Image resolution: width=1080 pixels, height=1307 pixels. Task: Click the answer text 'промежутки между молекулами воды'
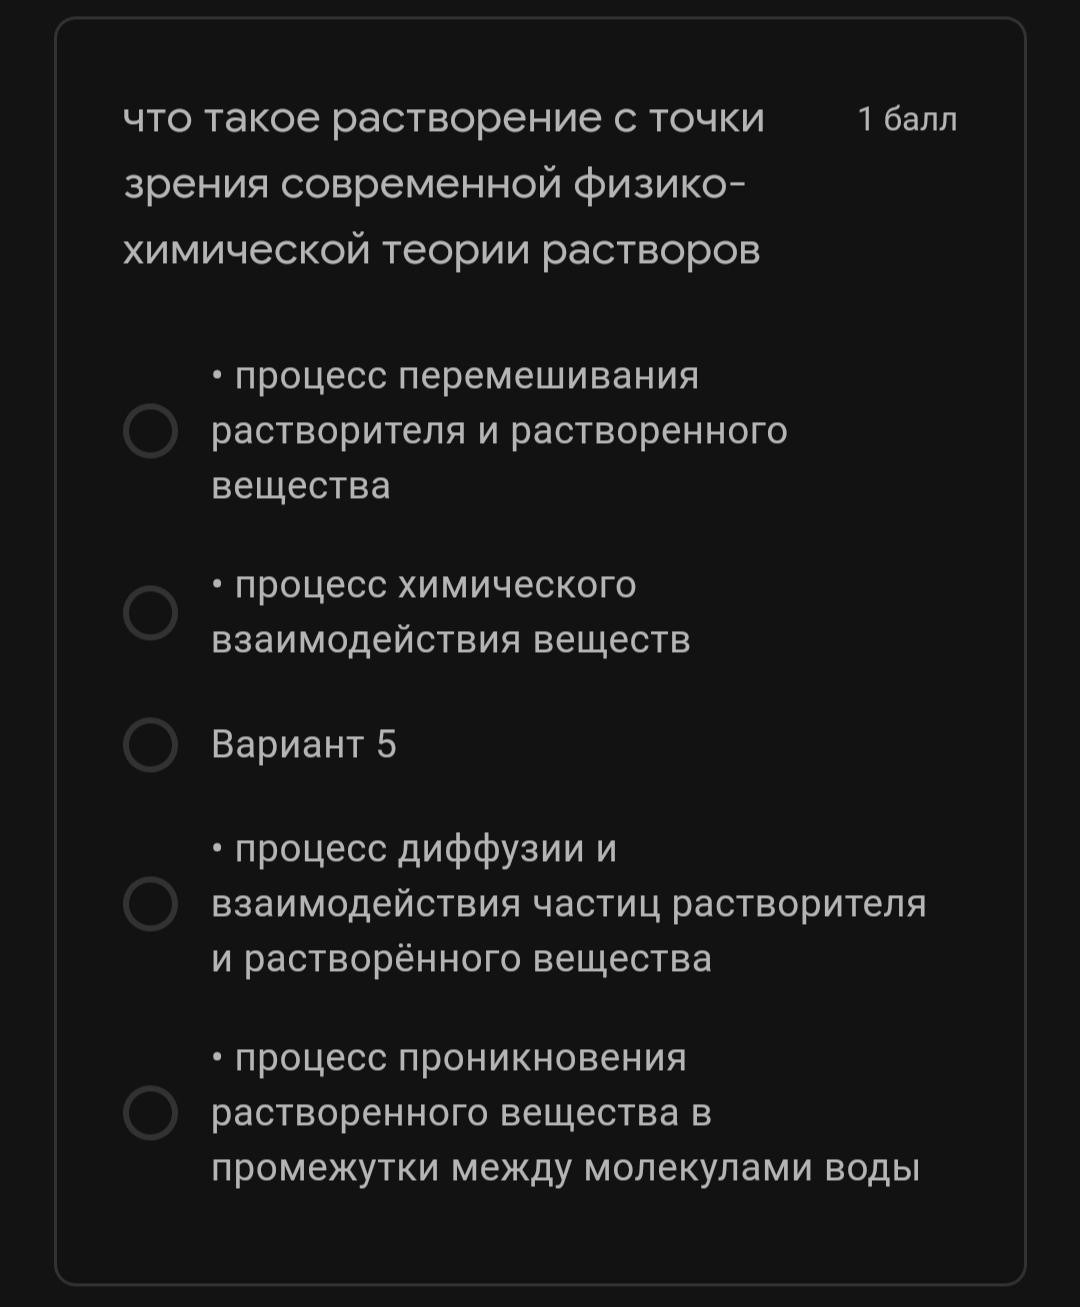[565, 1168]
